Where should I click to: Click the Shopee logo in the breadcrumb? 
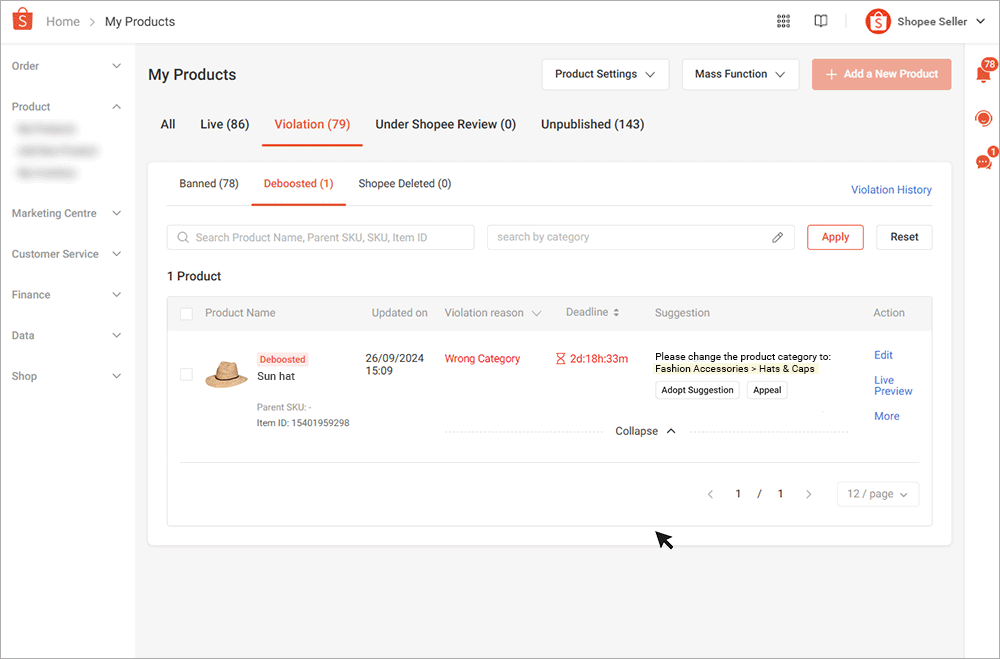pyautogui.click(x=22, y=20)
